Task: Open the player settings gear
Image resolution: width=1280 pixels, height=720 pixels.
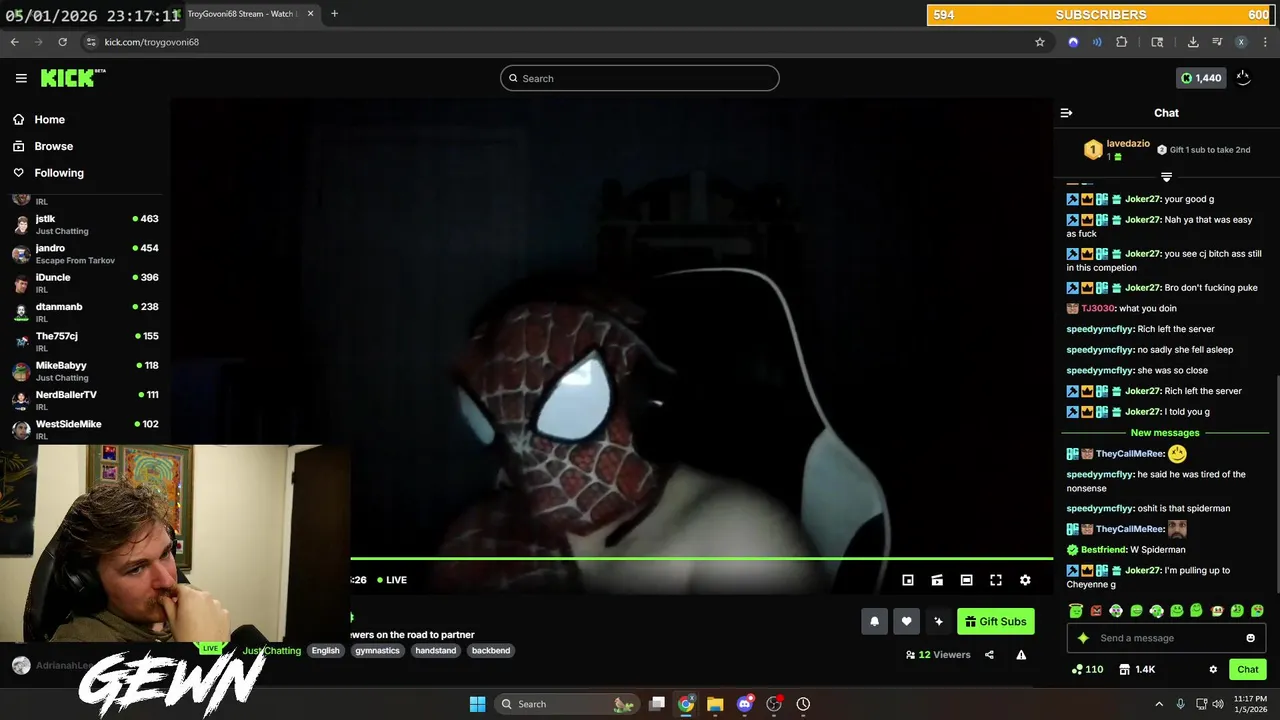Action: tap(1025, 580)
